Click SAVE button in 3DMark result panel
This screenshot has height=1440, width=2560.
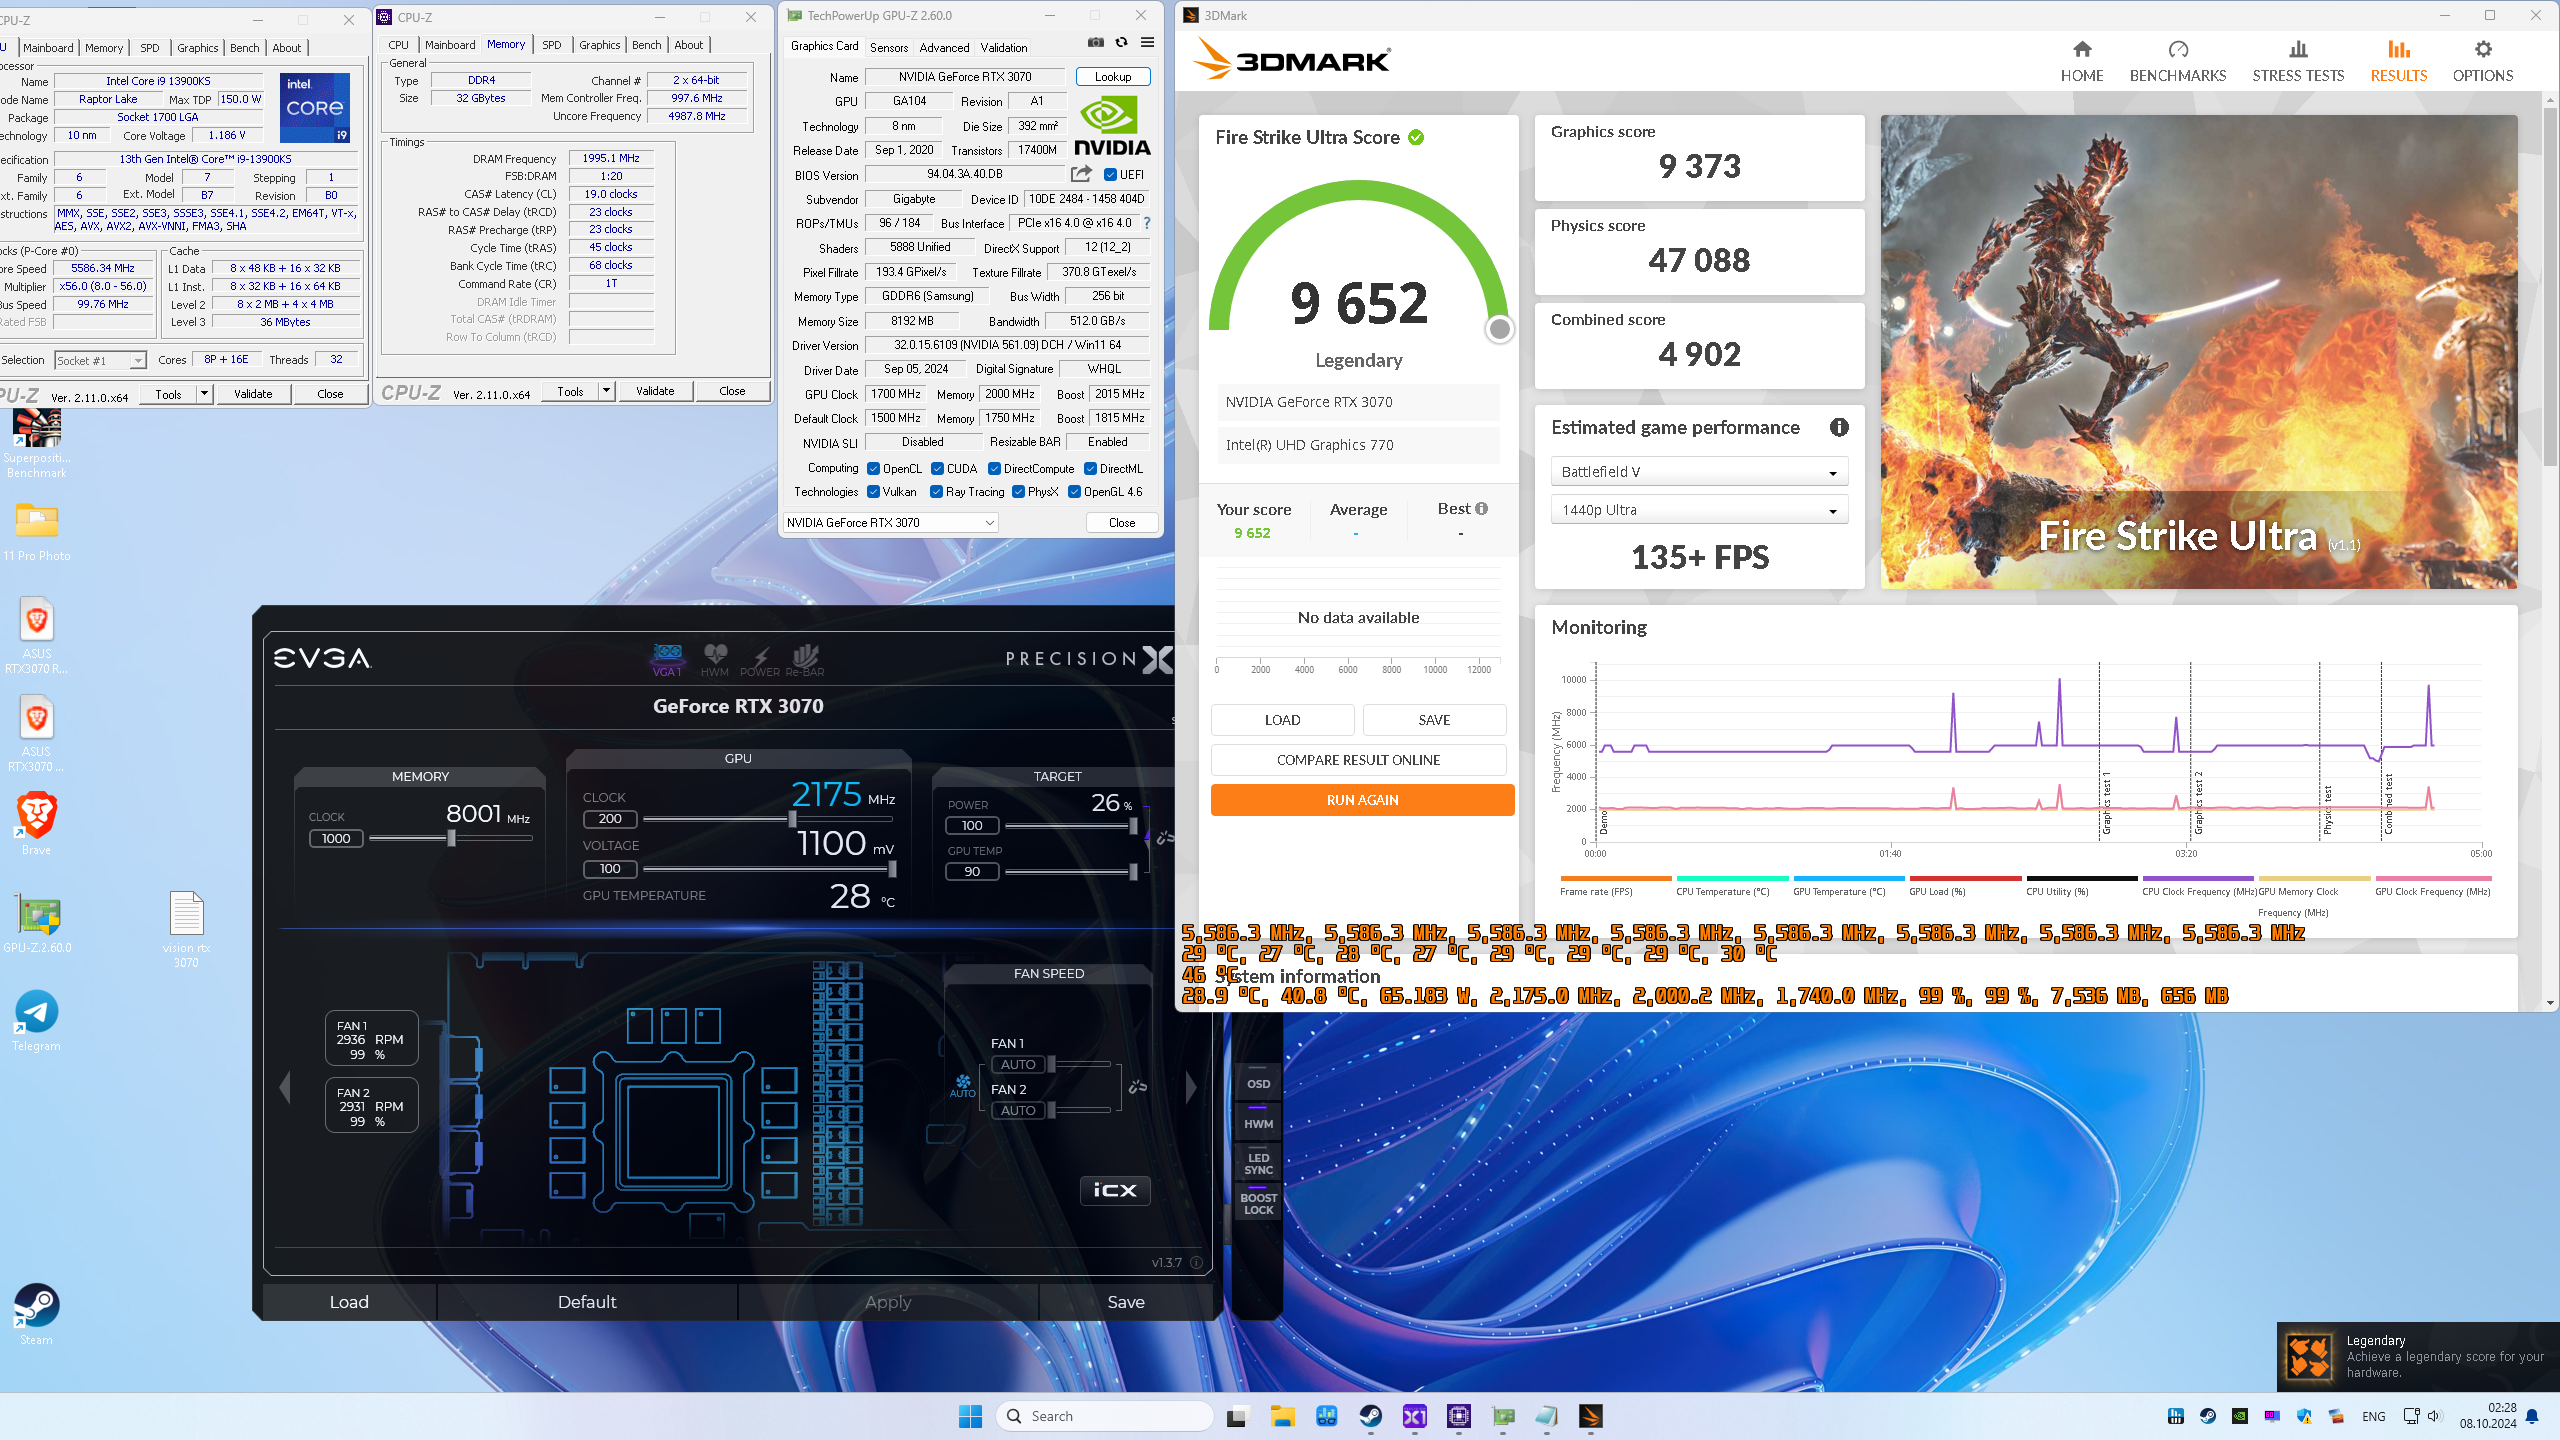pos(1434,720)
